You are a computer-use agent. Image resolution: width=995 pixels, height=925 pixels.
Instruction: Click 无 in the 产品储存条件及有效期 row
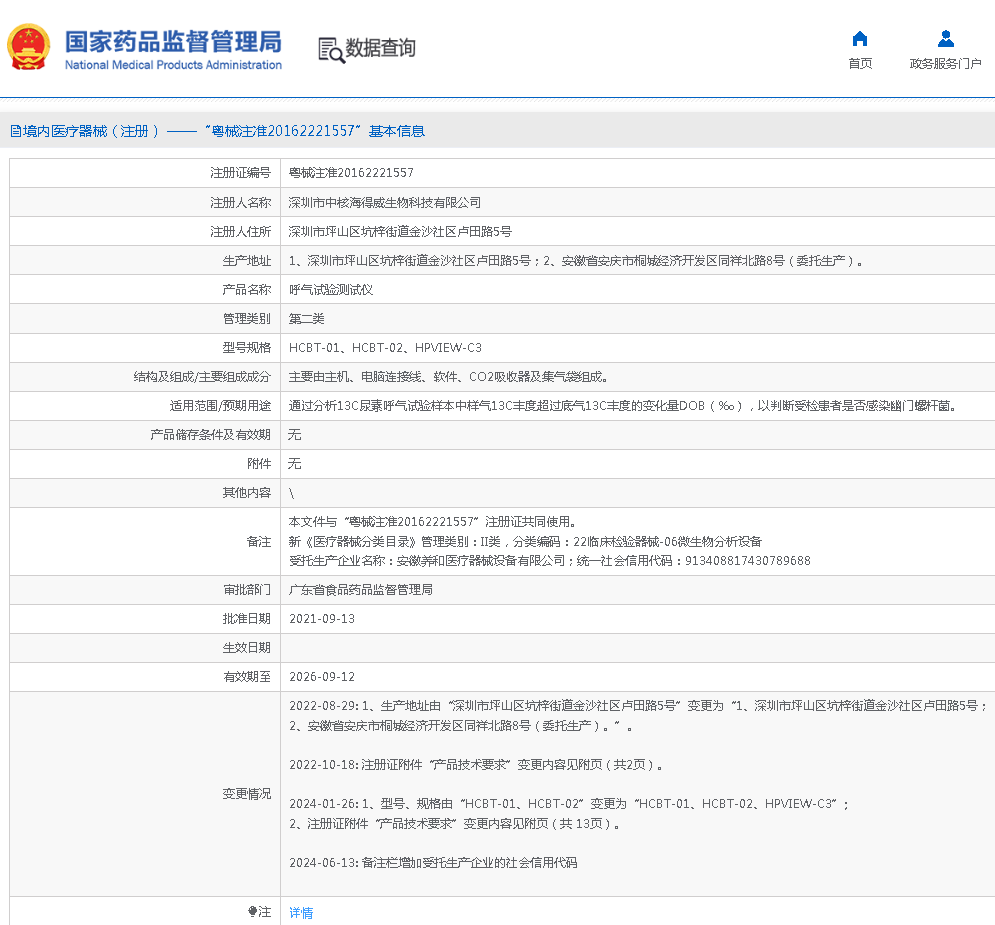pyautogui.click(x=294, y=435)
